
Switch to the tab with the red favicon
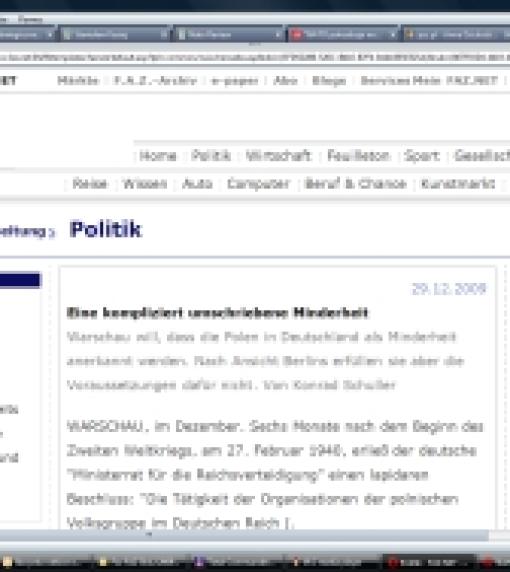click(x=342, y=35)
